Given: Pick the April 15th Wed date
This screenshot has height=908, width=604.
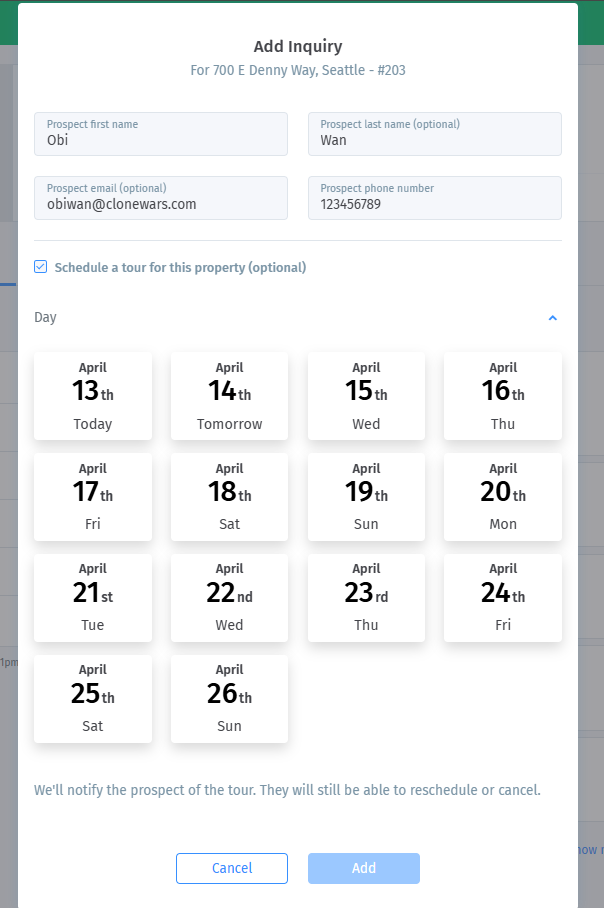Looking at the screenshot, I should pyautogui.click(x=366, y=396).
